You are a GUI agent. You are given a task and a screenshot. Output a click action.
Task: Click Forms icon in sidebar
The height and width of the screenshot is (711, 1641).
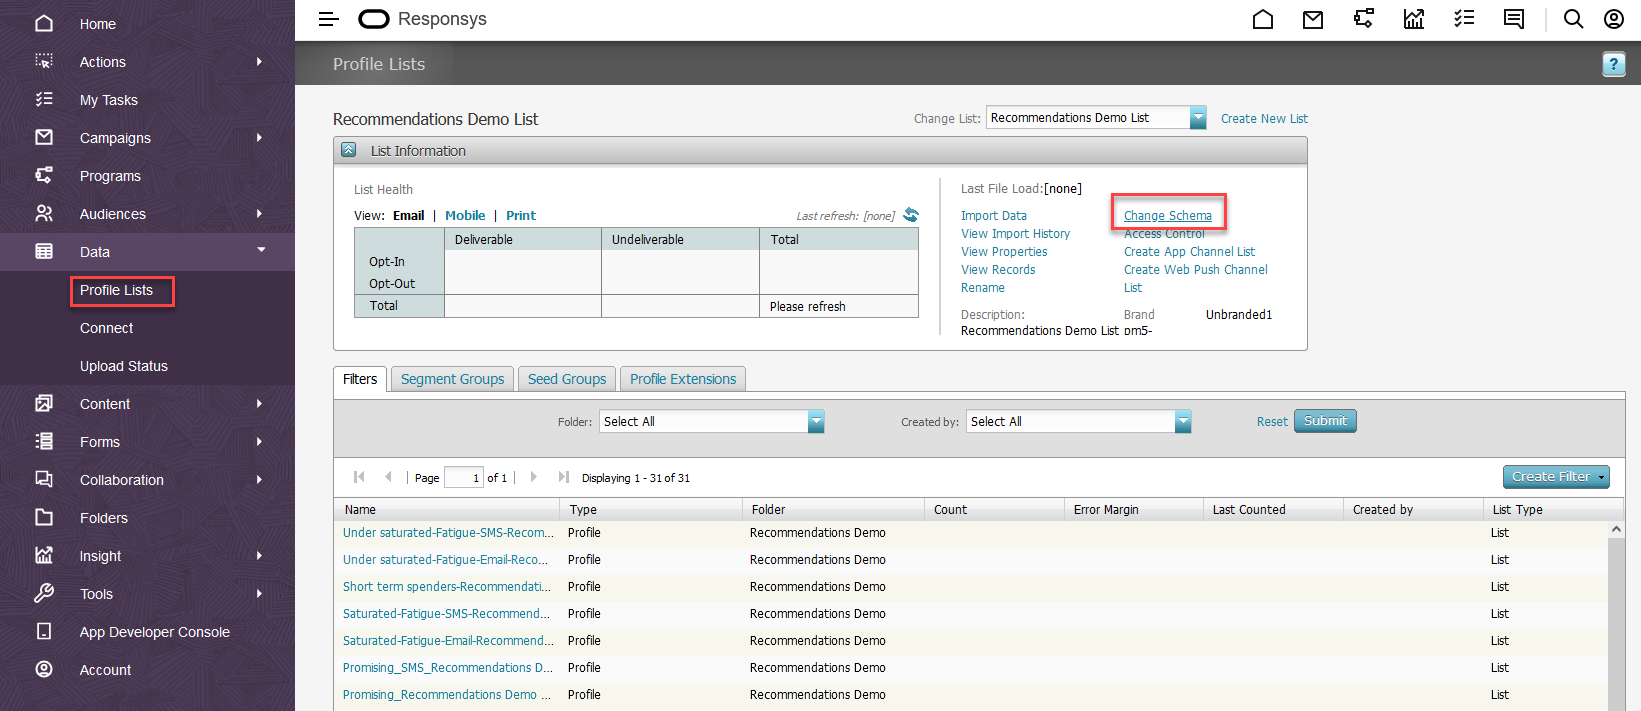click(x=44, y=441)
